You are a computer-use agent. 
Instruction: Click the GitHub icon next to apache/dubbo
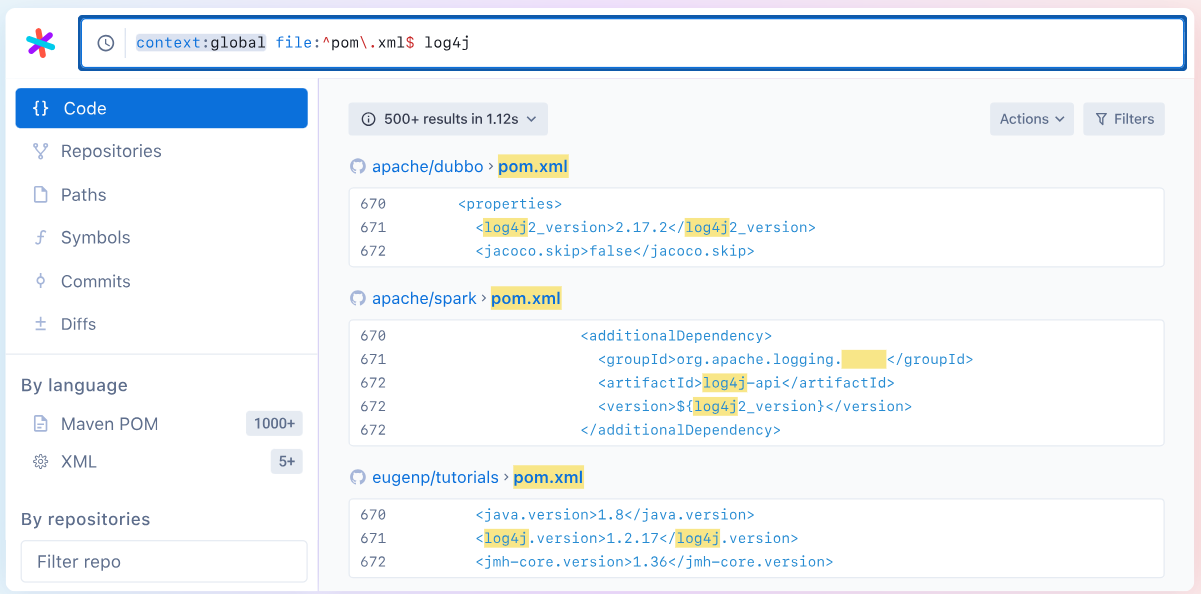tap(357, 166)
